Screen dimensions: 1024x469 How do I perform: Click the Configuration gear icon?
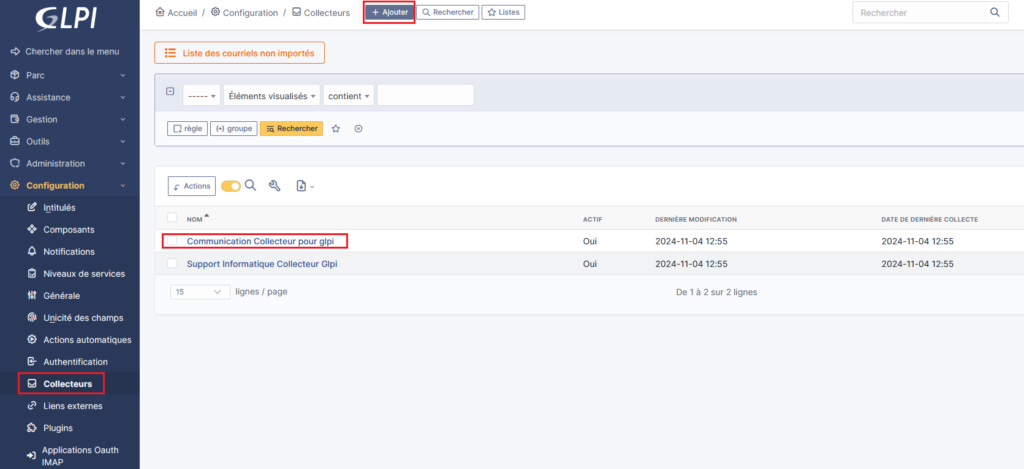(15, 186)
